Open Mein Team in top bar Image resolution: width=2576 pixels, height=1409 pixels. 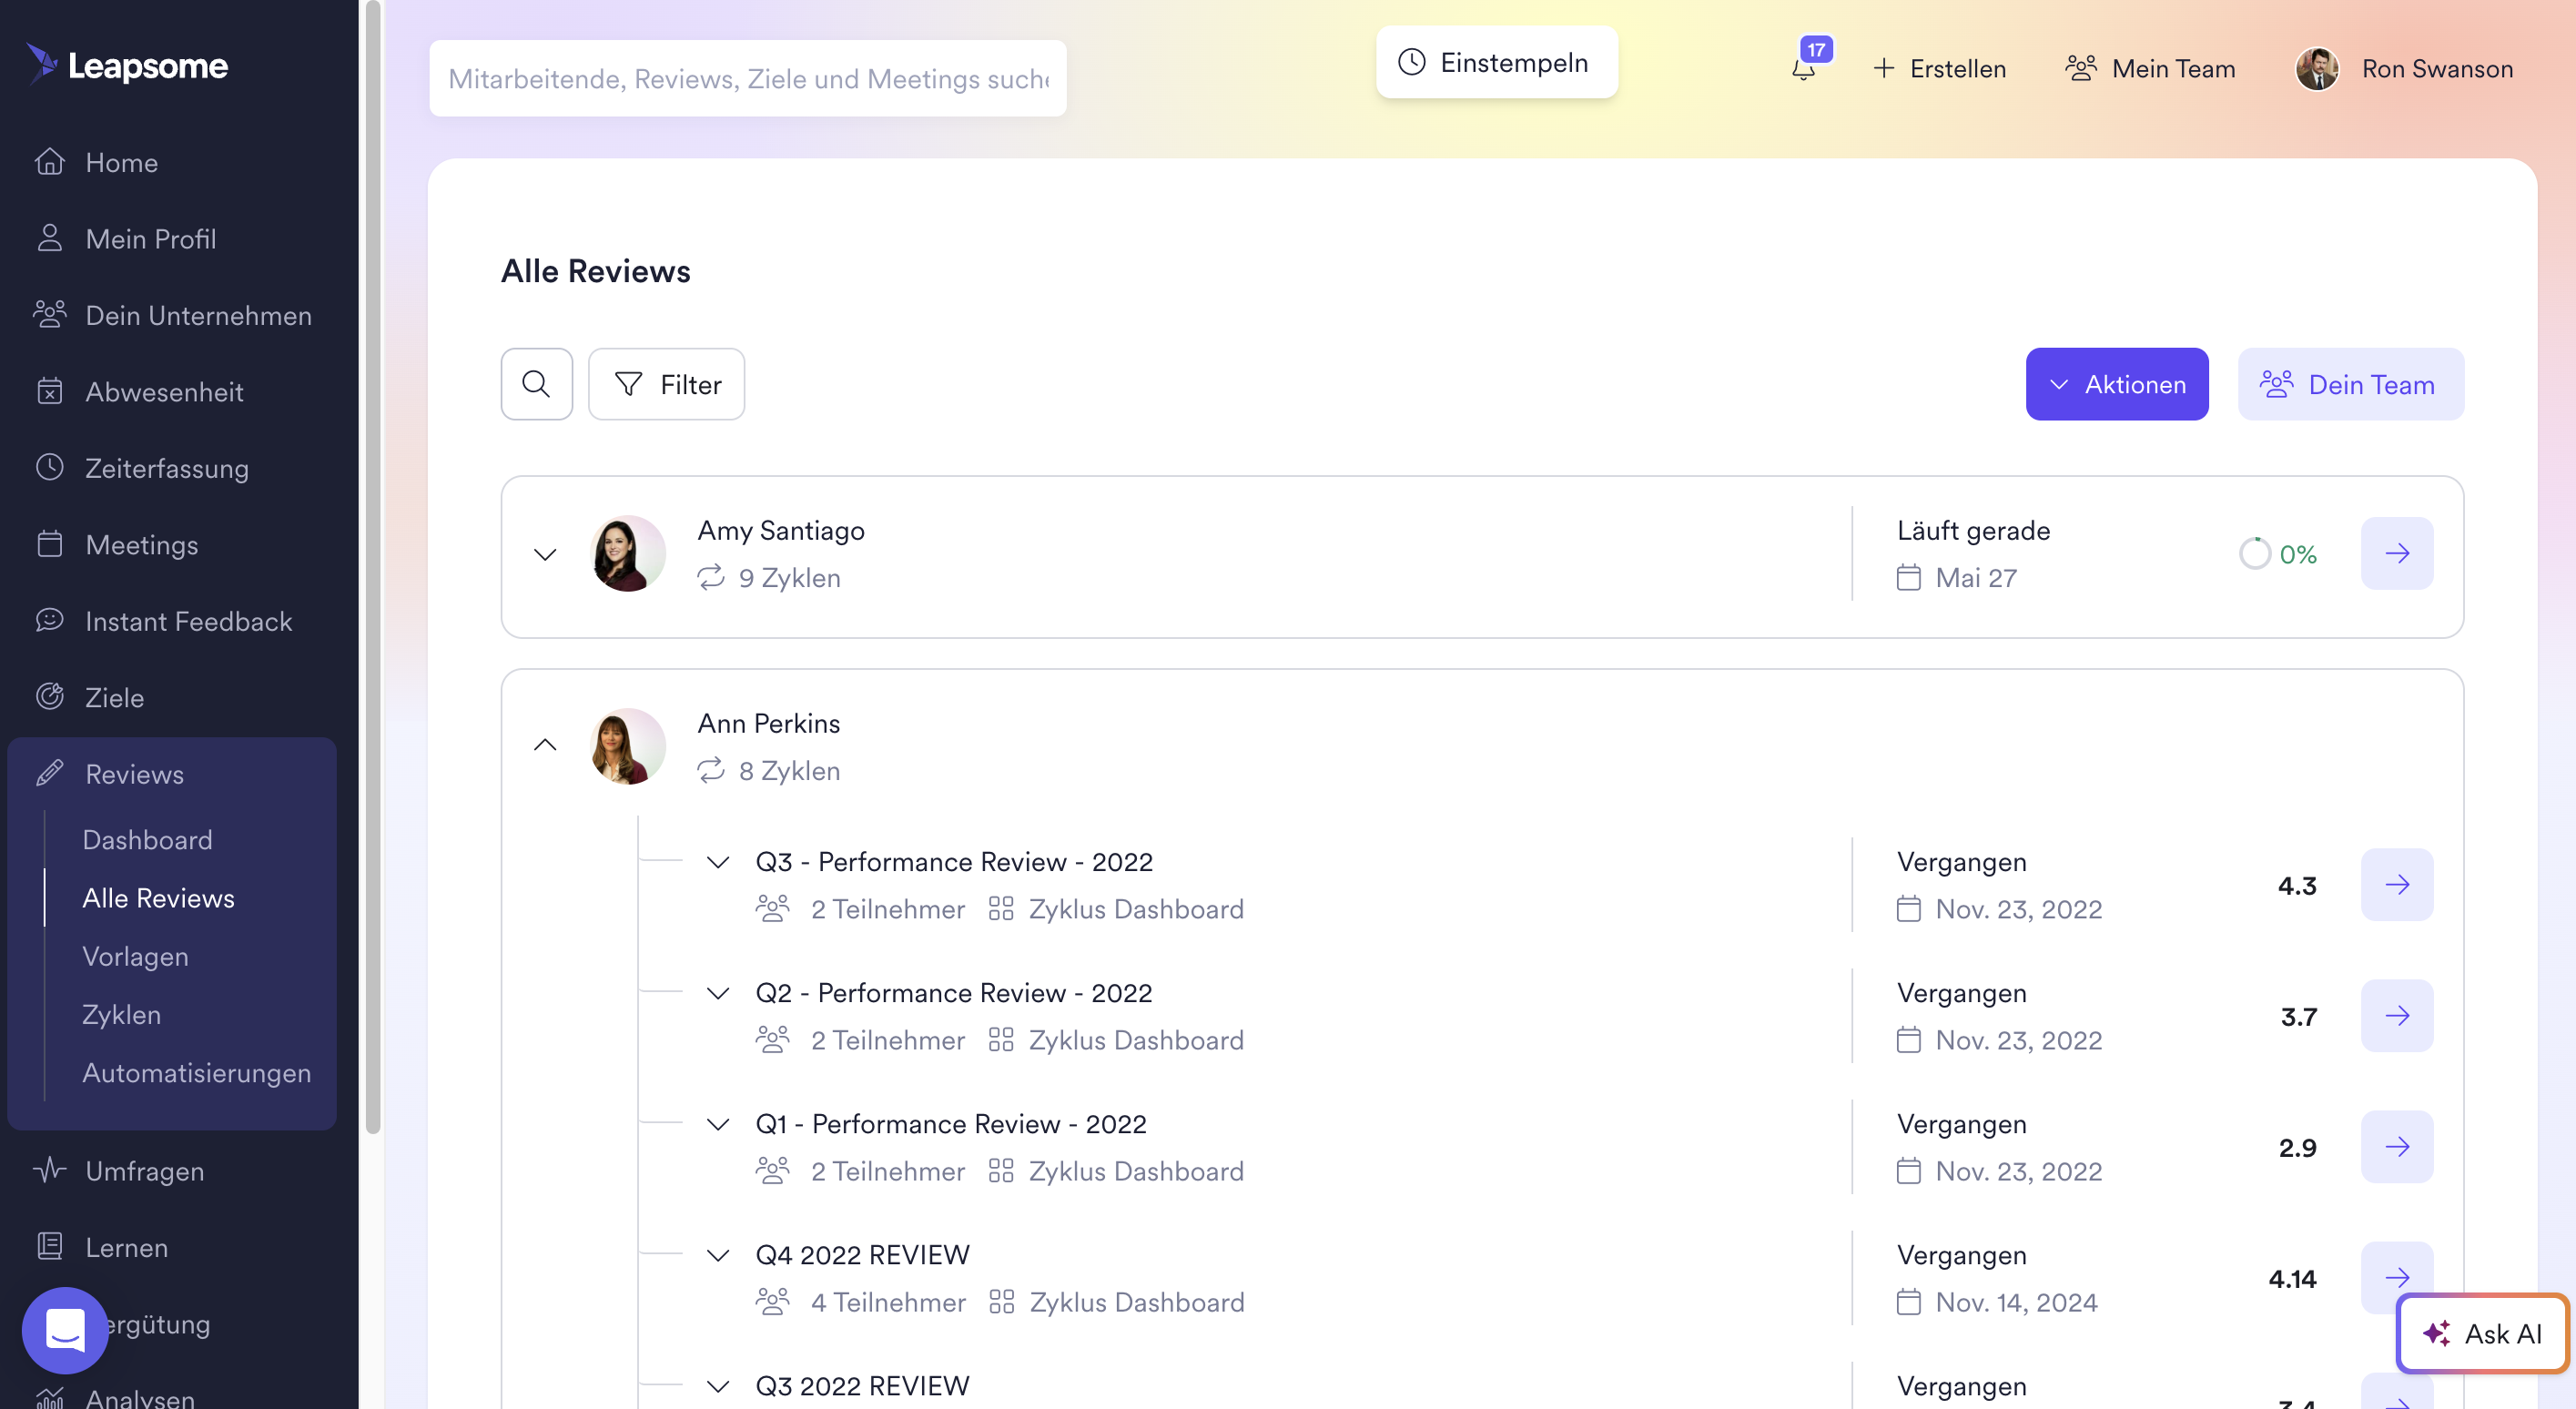click(x=2150, y=69)
